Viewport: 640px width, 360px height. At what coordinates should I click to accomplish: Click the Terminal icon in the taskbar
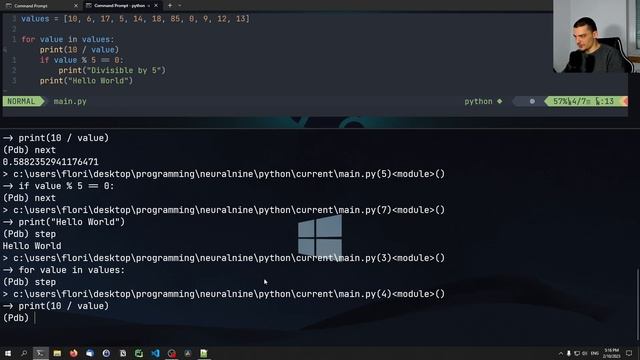click(x=40, y=353)
